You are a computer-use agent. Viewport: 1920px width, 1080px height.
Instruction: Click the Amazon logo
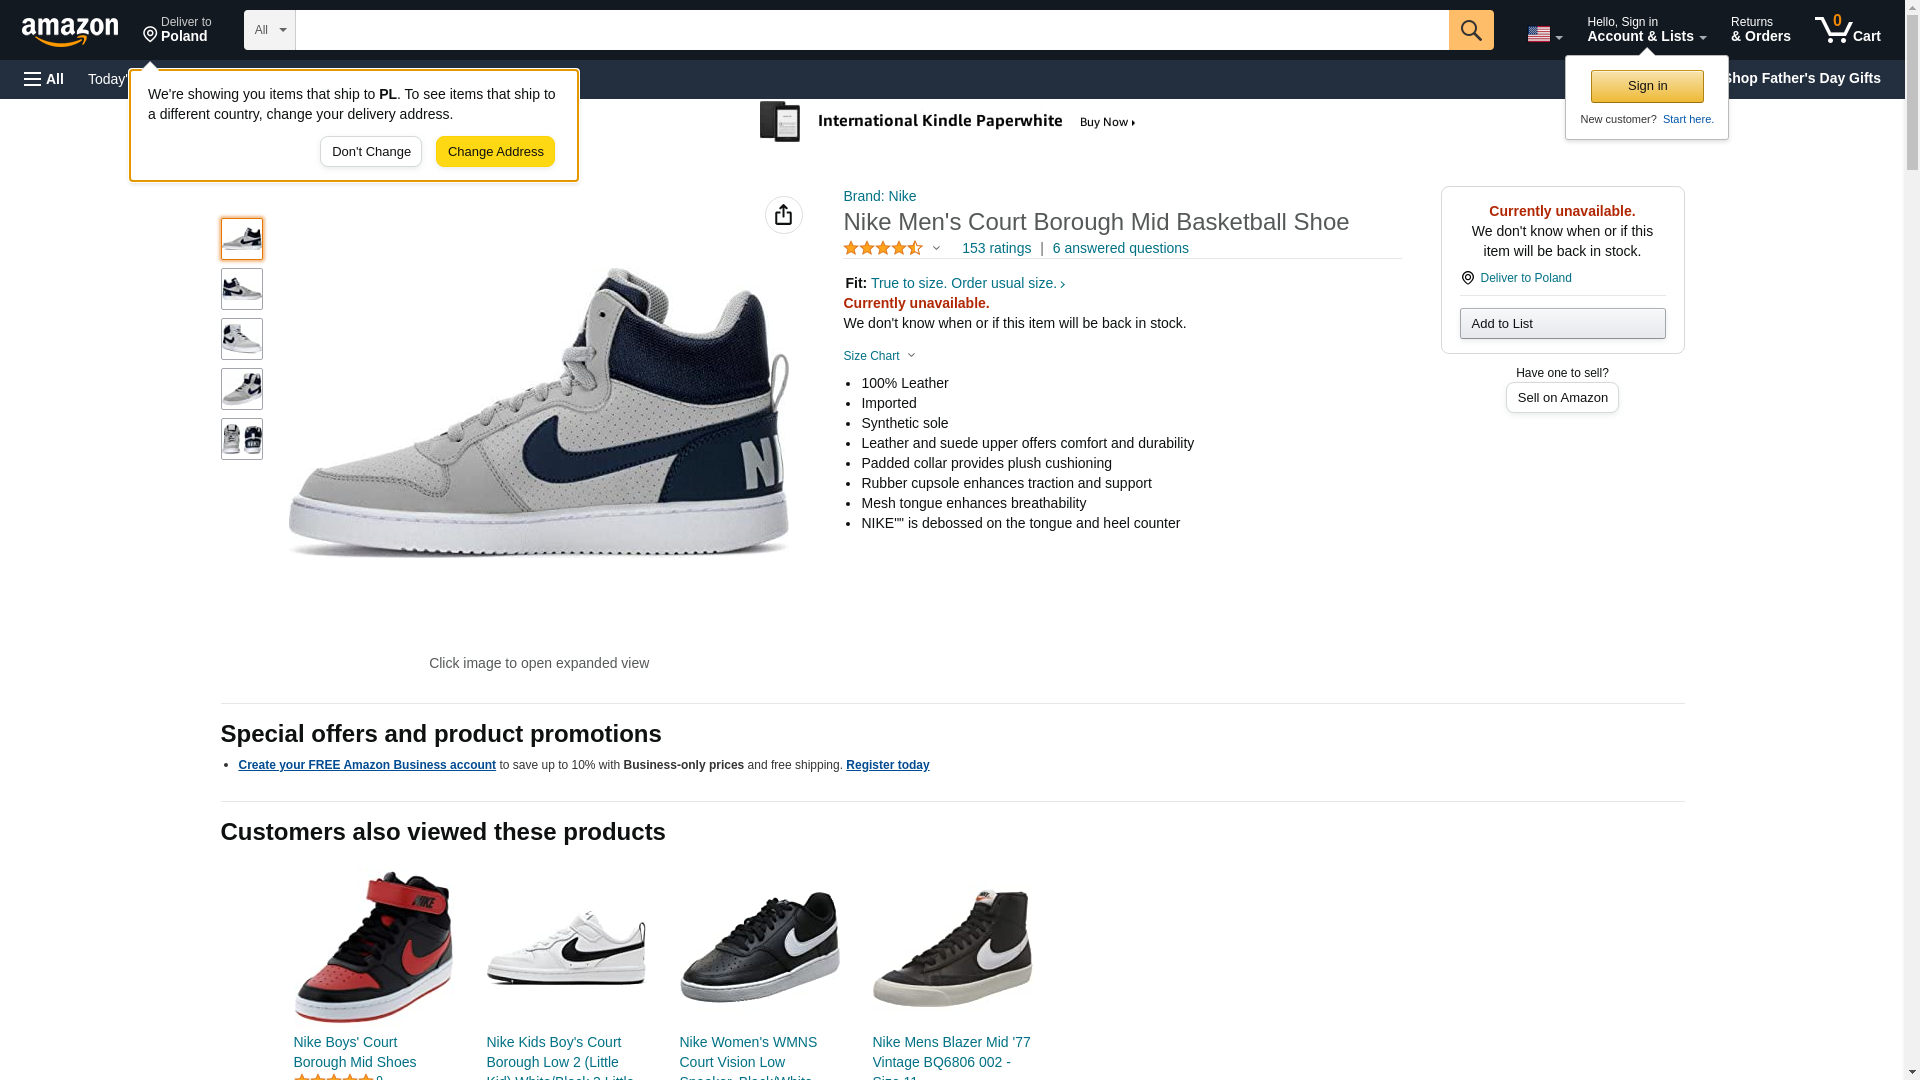click(70, 31)
